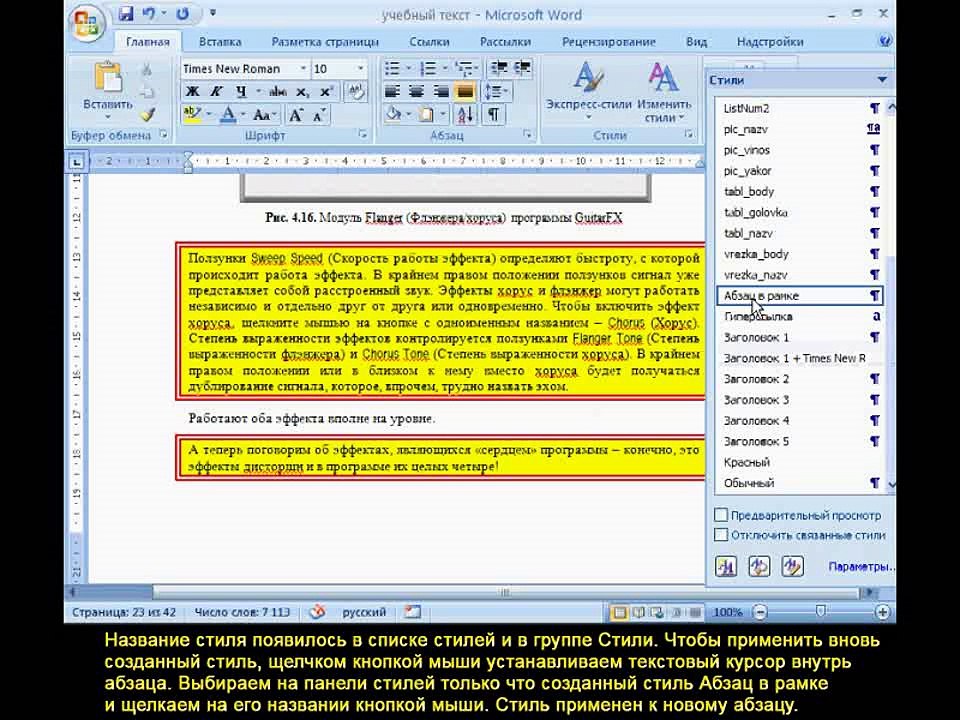Open the Ссылки tab
This screenshot has height=720, width=960.
coord(429,42)
